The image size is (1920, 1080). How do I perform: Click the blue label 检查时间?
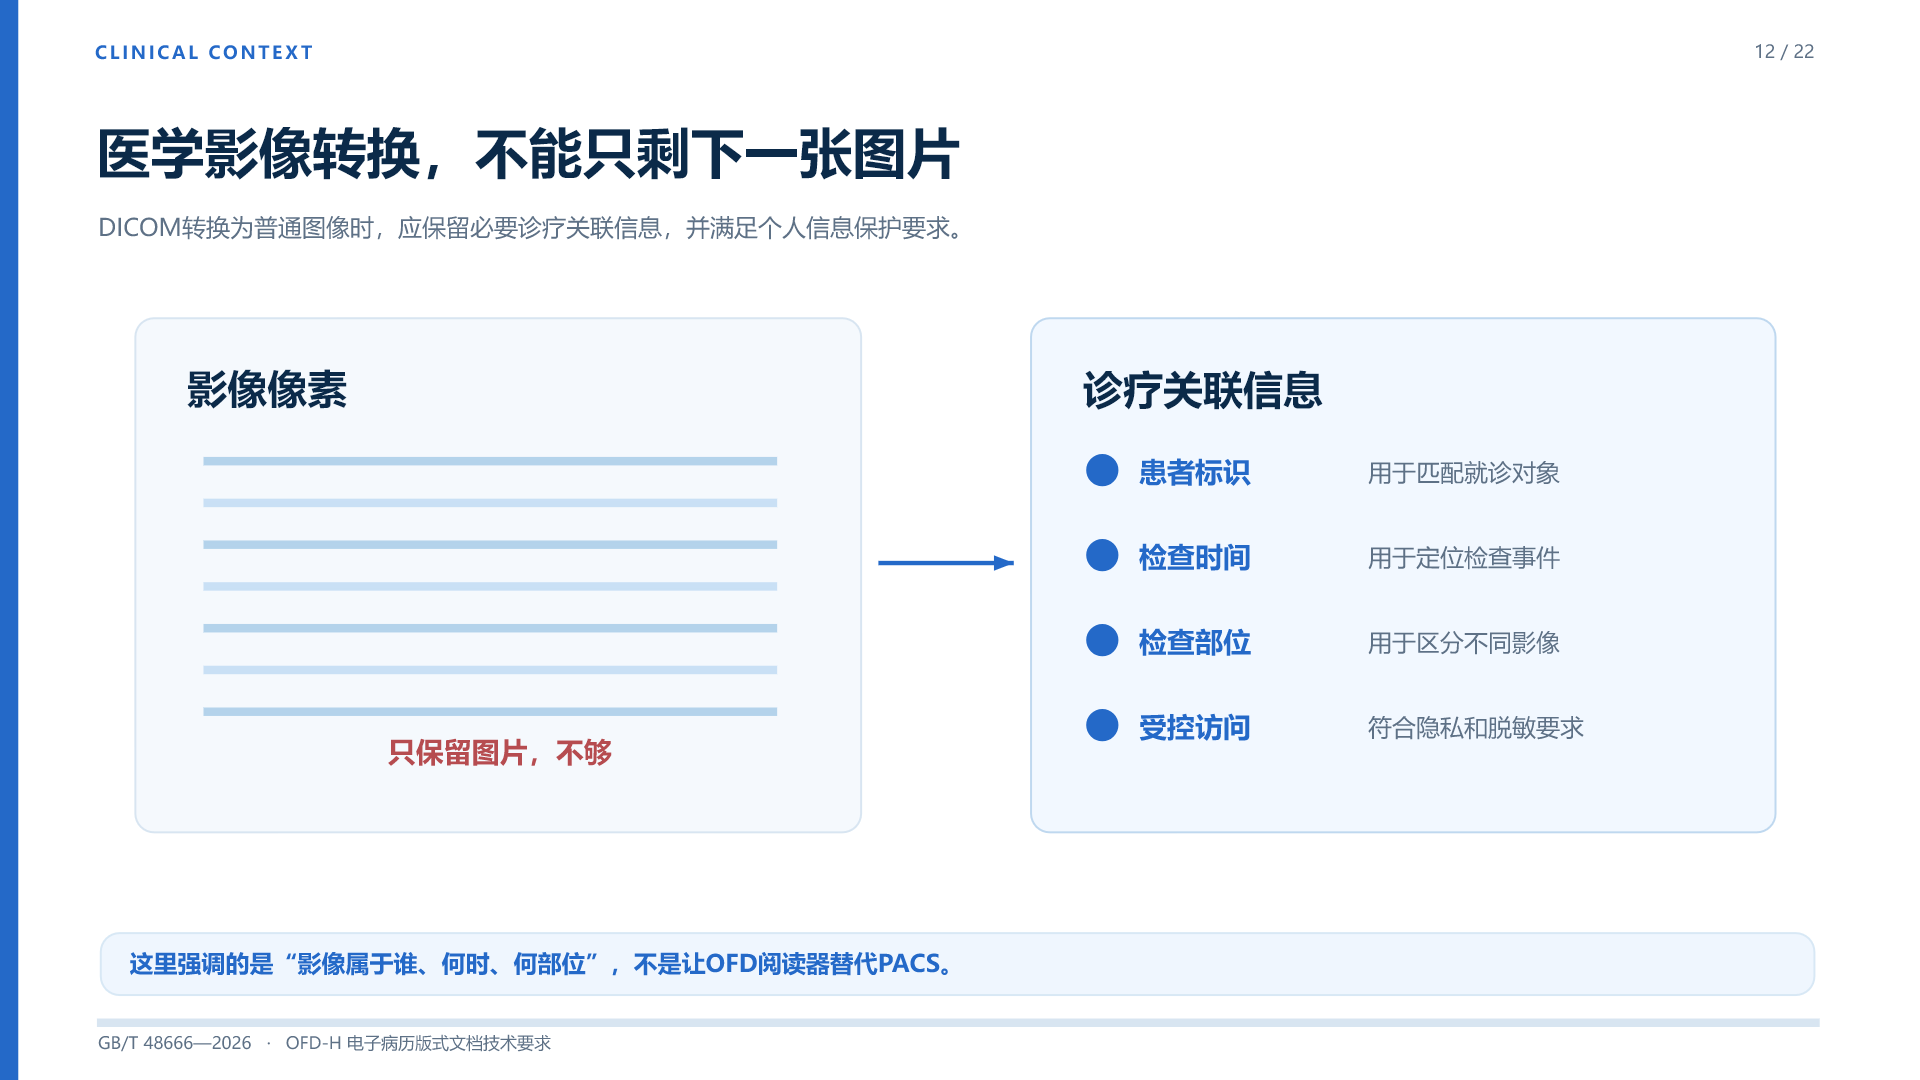(1195, 557)
